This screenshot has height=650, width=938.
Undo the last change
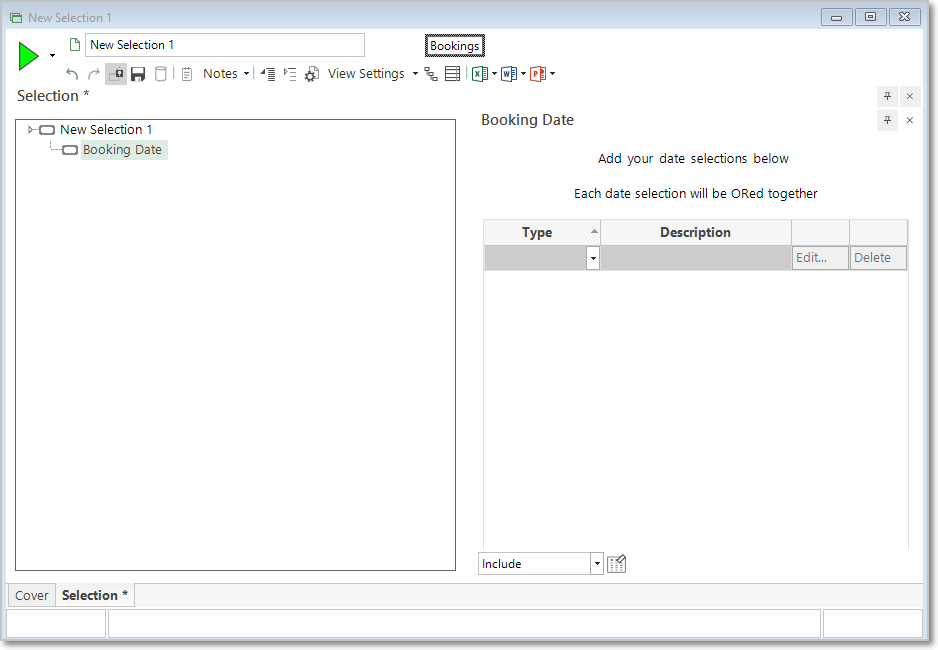(72, 74)
